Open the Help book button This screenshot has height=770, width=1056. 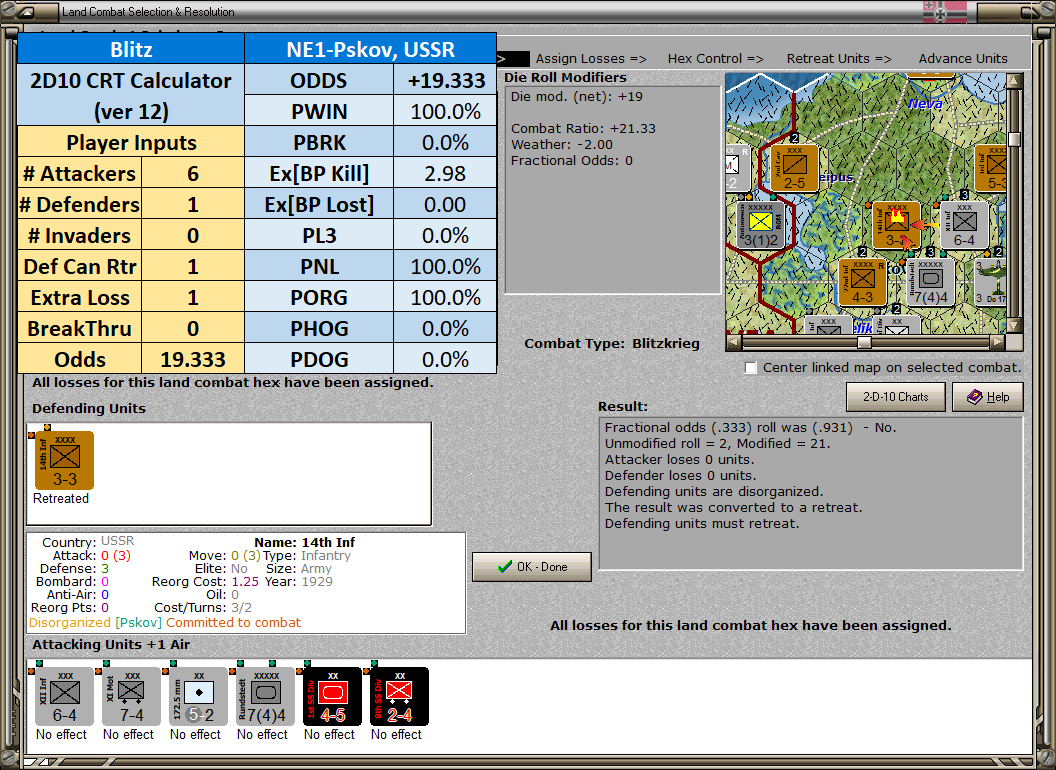click(x=988, y=397)
